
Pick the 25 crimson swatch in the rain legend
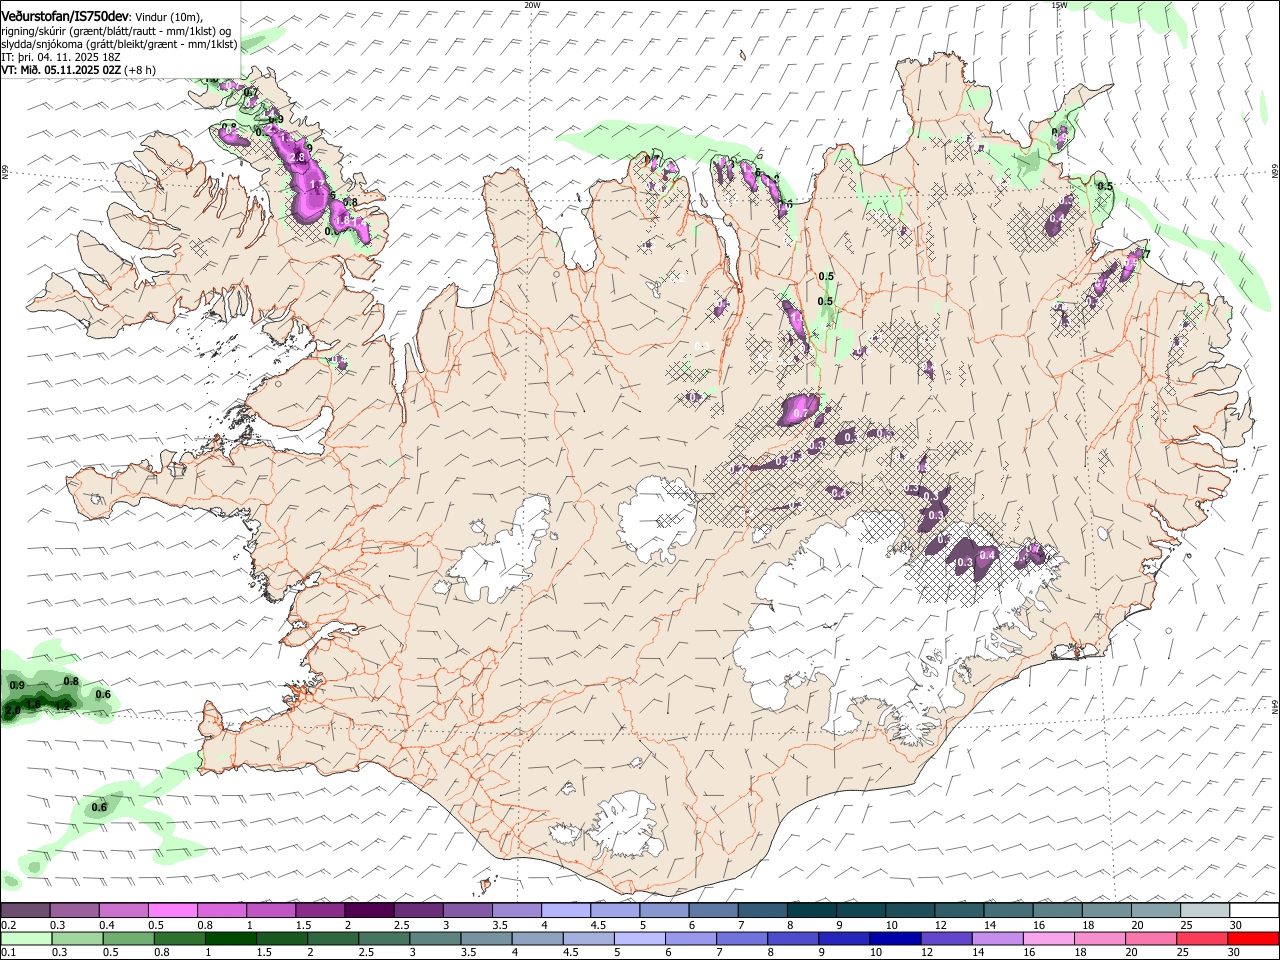click(x=1201, y=939)
